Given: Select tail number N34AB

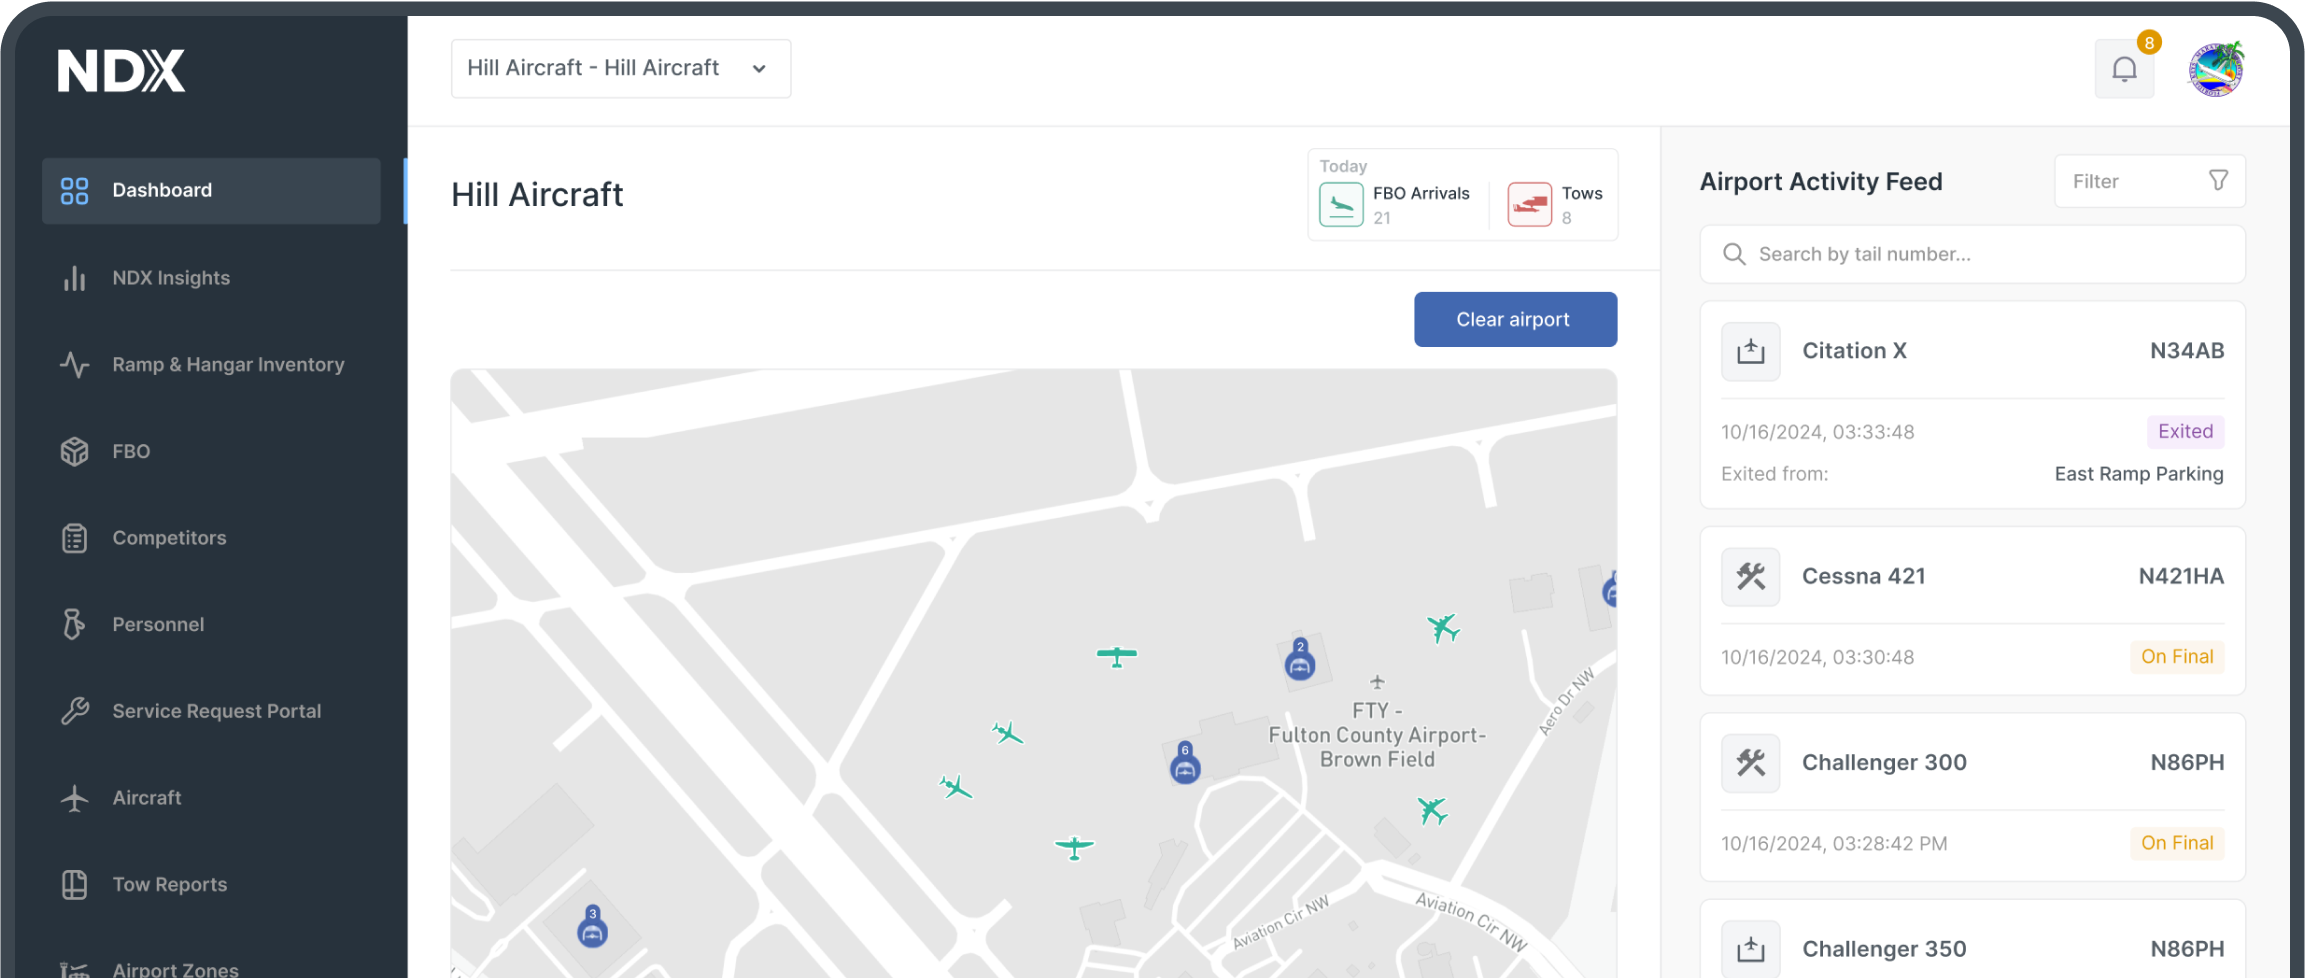Looking at the screenshot, I should [x=2187, y=351].
